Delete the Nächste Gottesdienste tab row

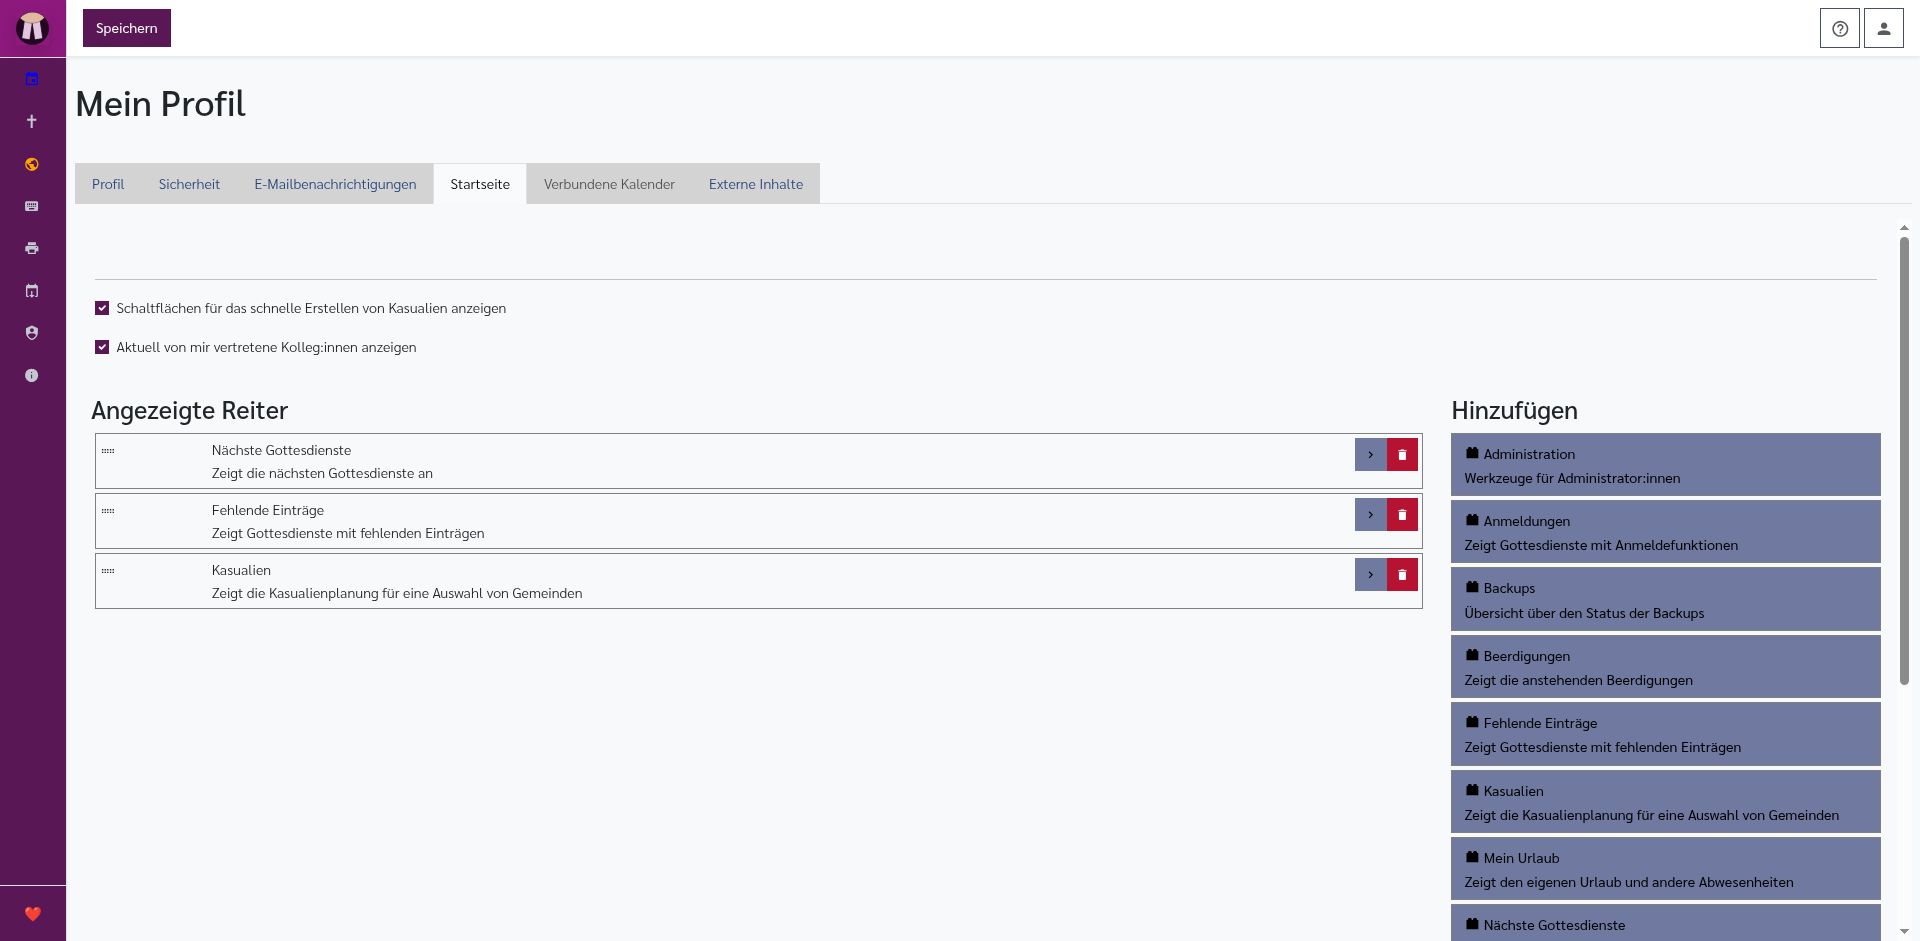coord(1402,454)
